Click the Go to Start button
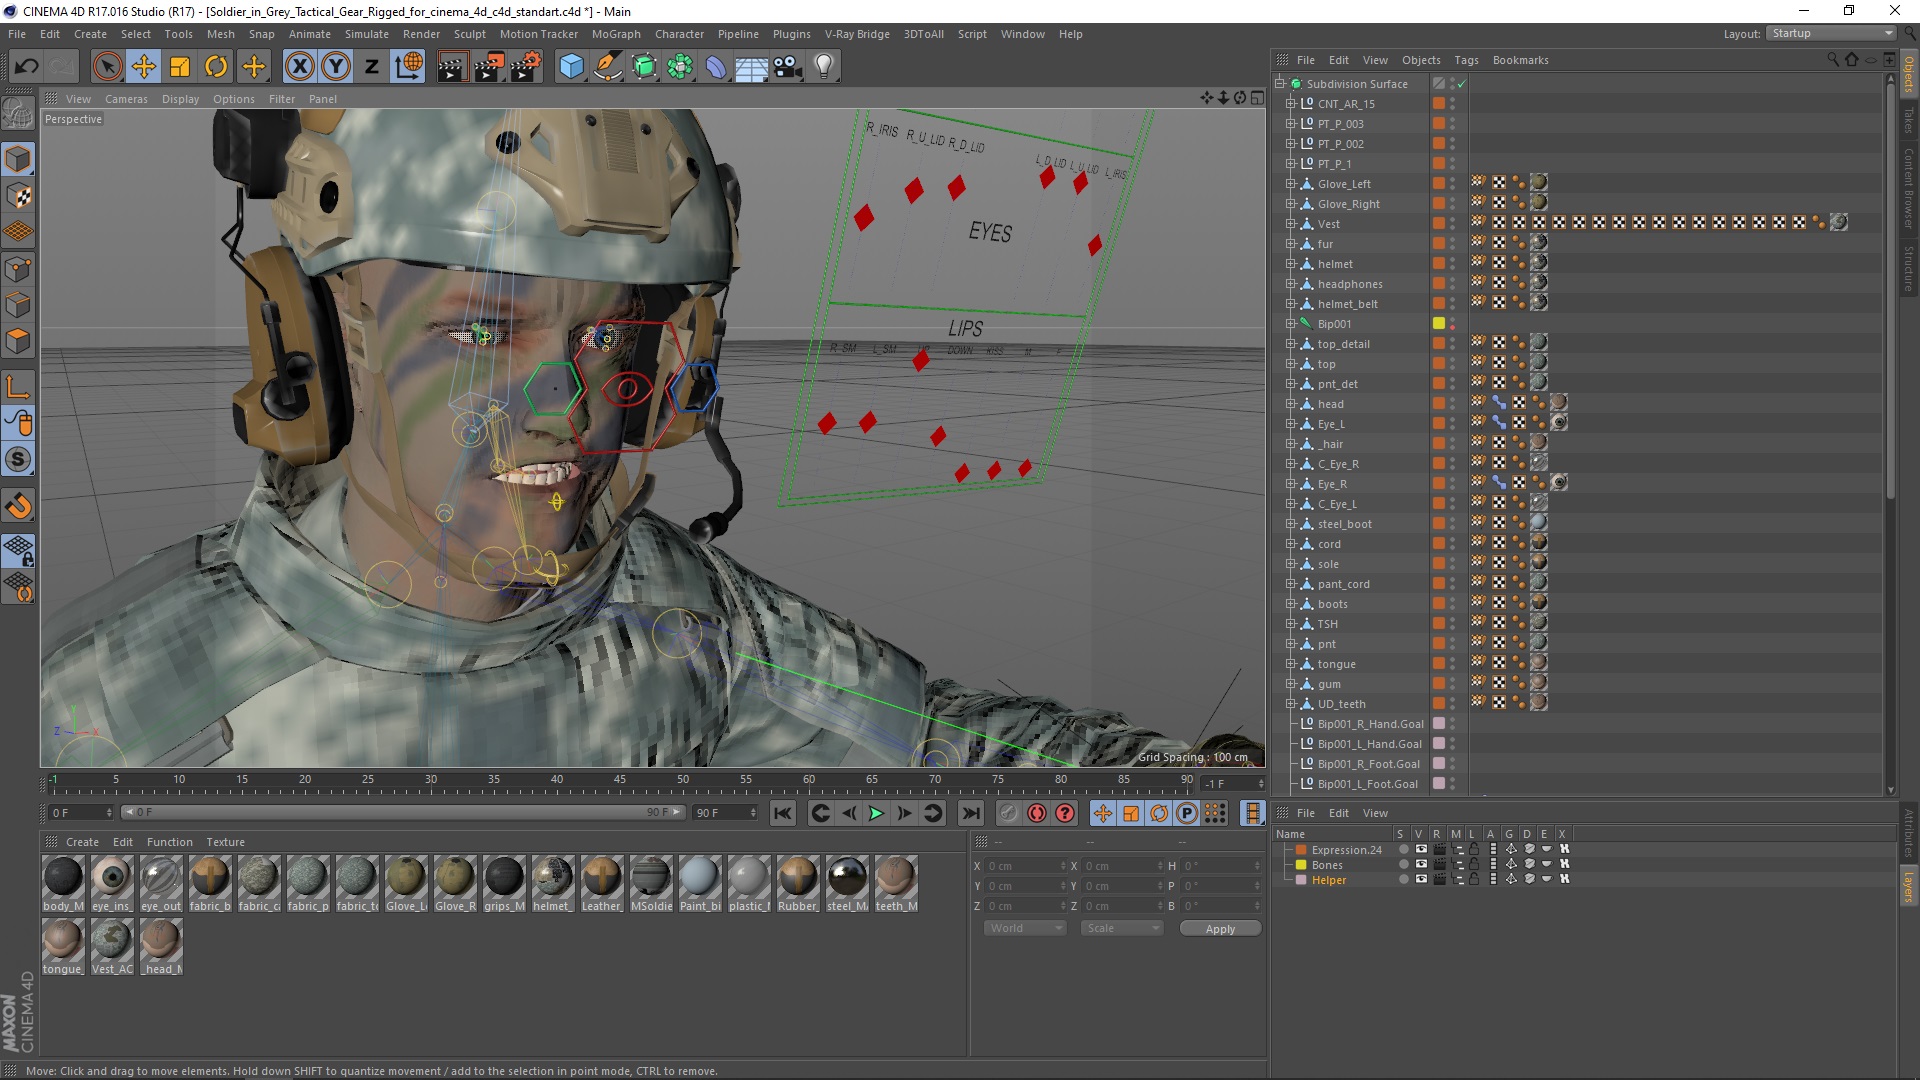1920x1080 pixels. click(783, 813)
